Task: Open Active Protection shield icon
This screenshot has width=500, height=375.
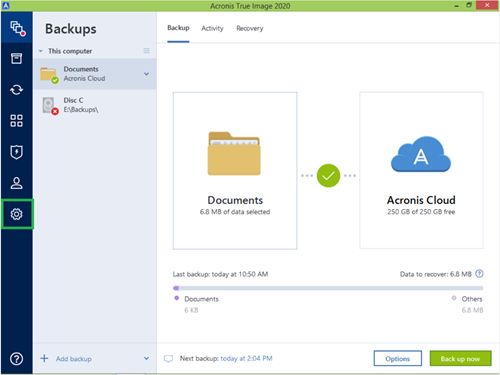Action: tap(16, 152)
